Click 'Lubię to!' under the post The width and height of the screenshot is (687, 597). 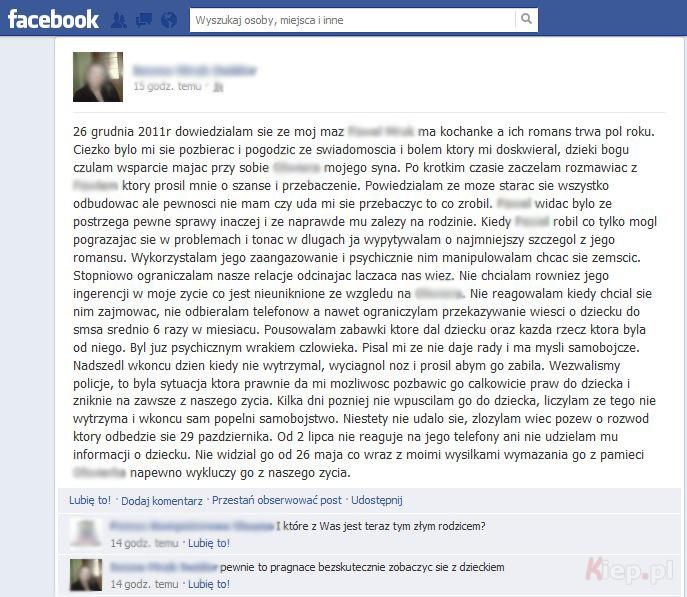tap(90, 500)
